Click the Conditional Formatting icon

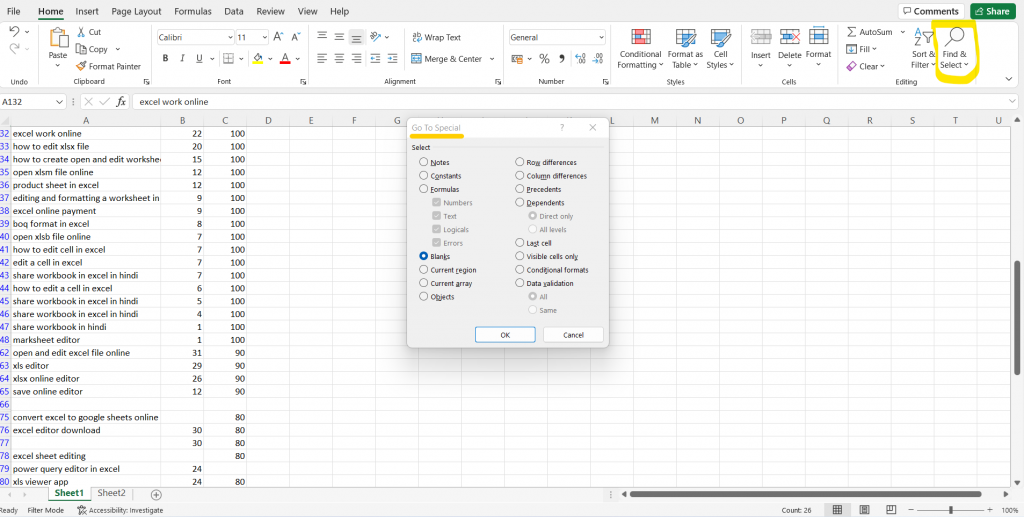(x=640, y=38)
